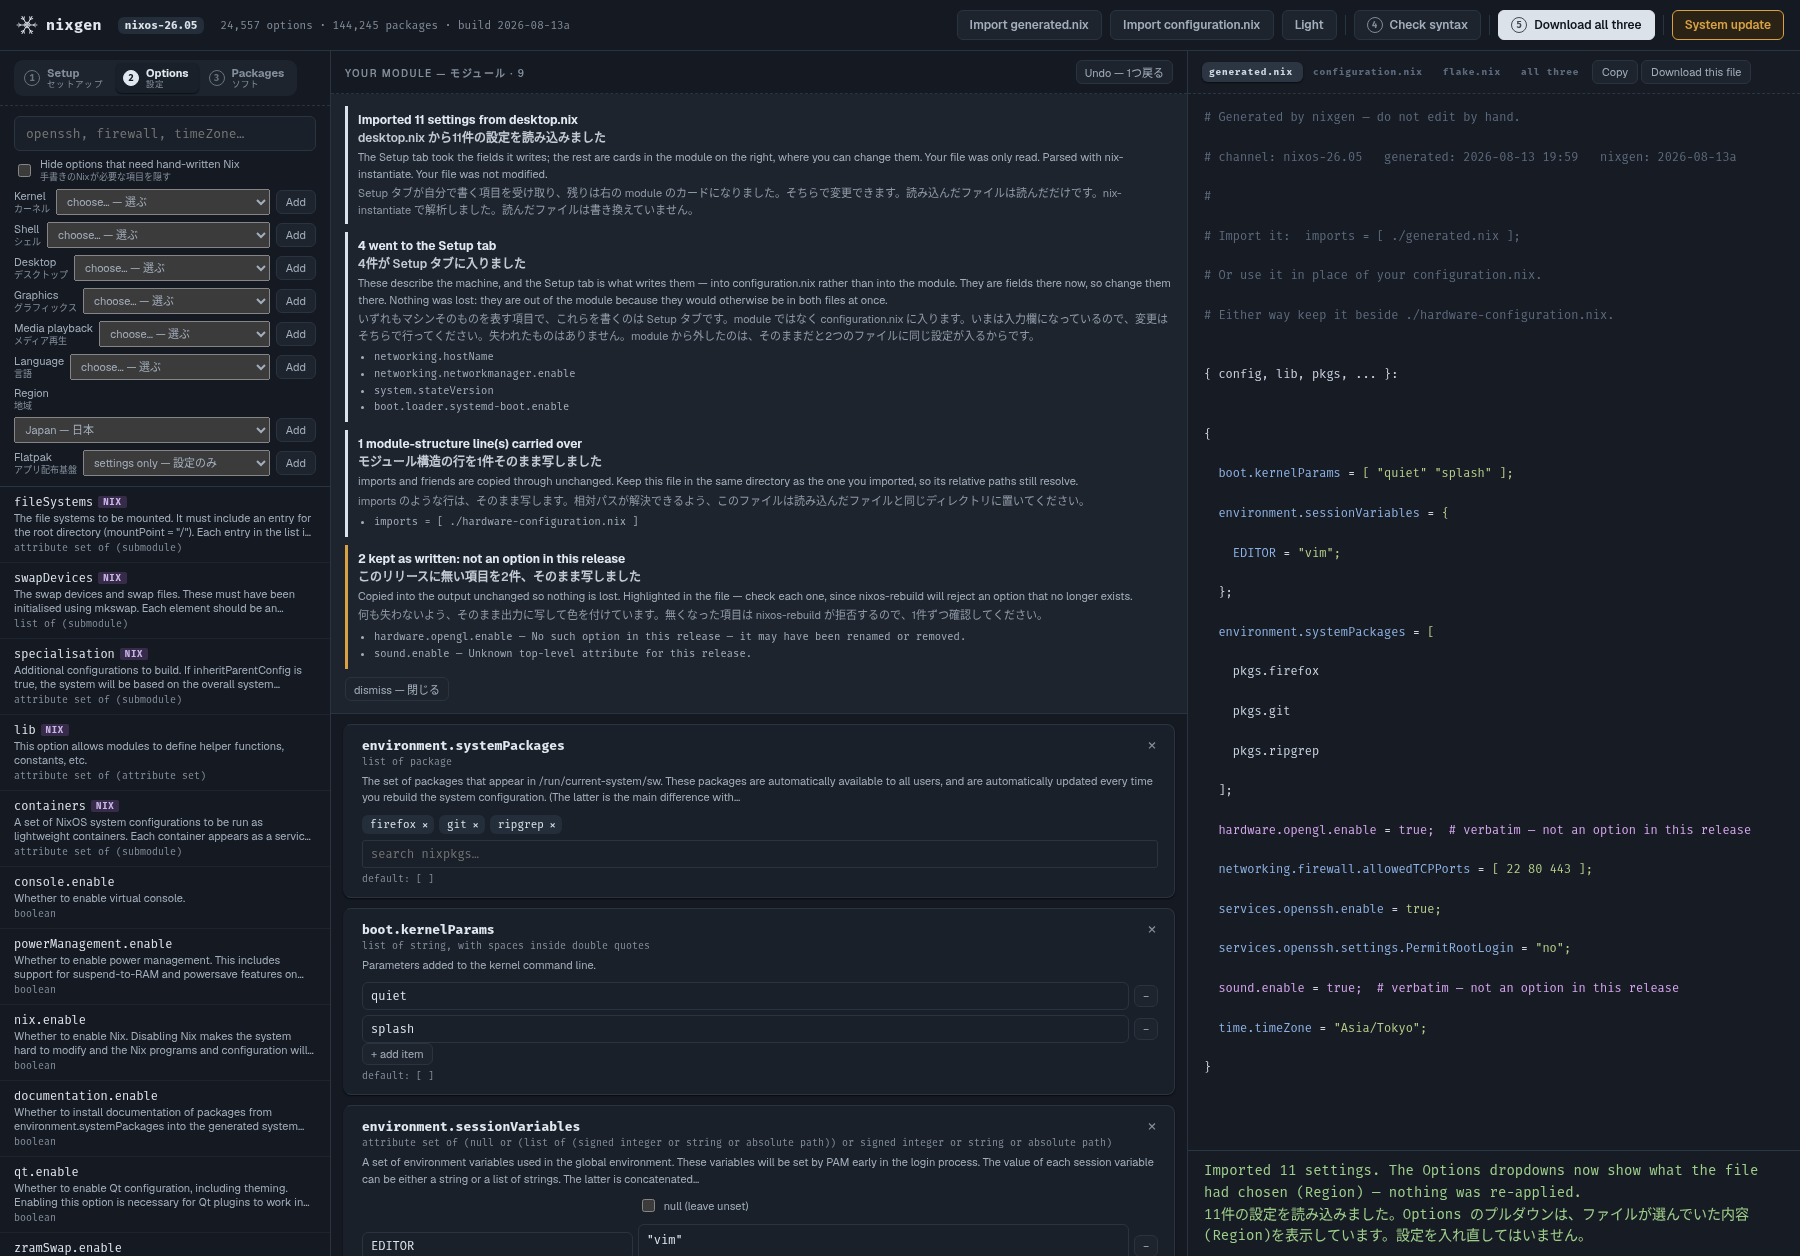Show the configuration.nix output tab
This screenshot has width=1800, height=1256.
1367,72
